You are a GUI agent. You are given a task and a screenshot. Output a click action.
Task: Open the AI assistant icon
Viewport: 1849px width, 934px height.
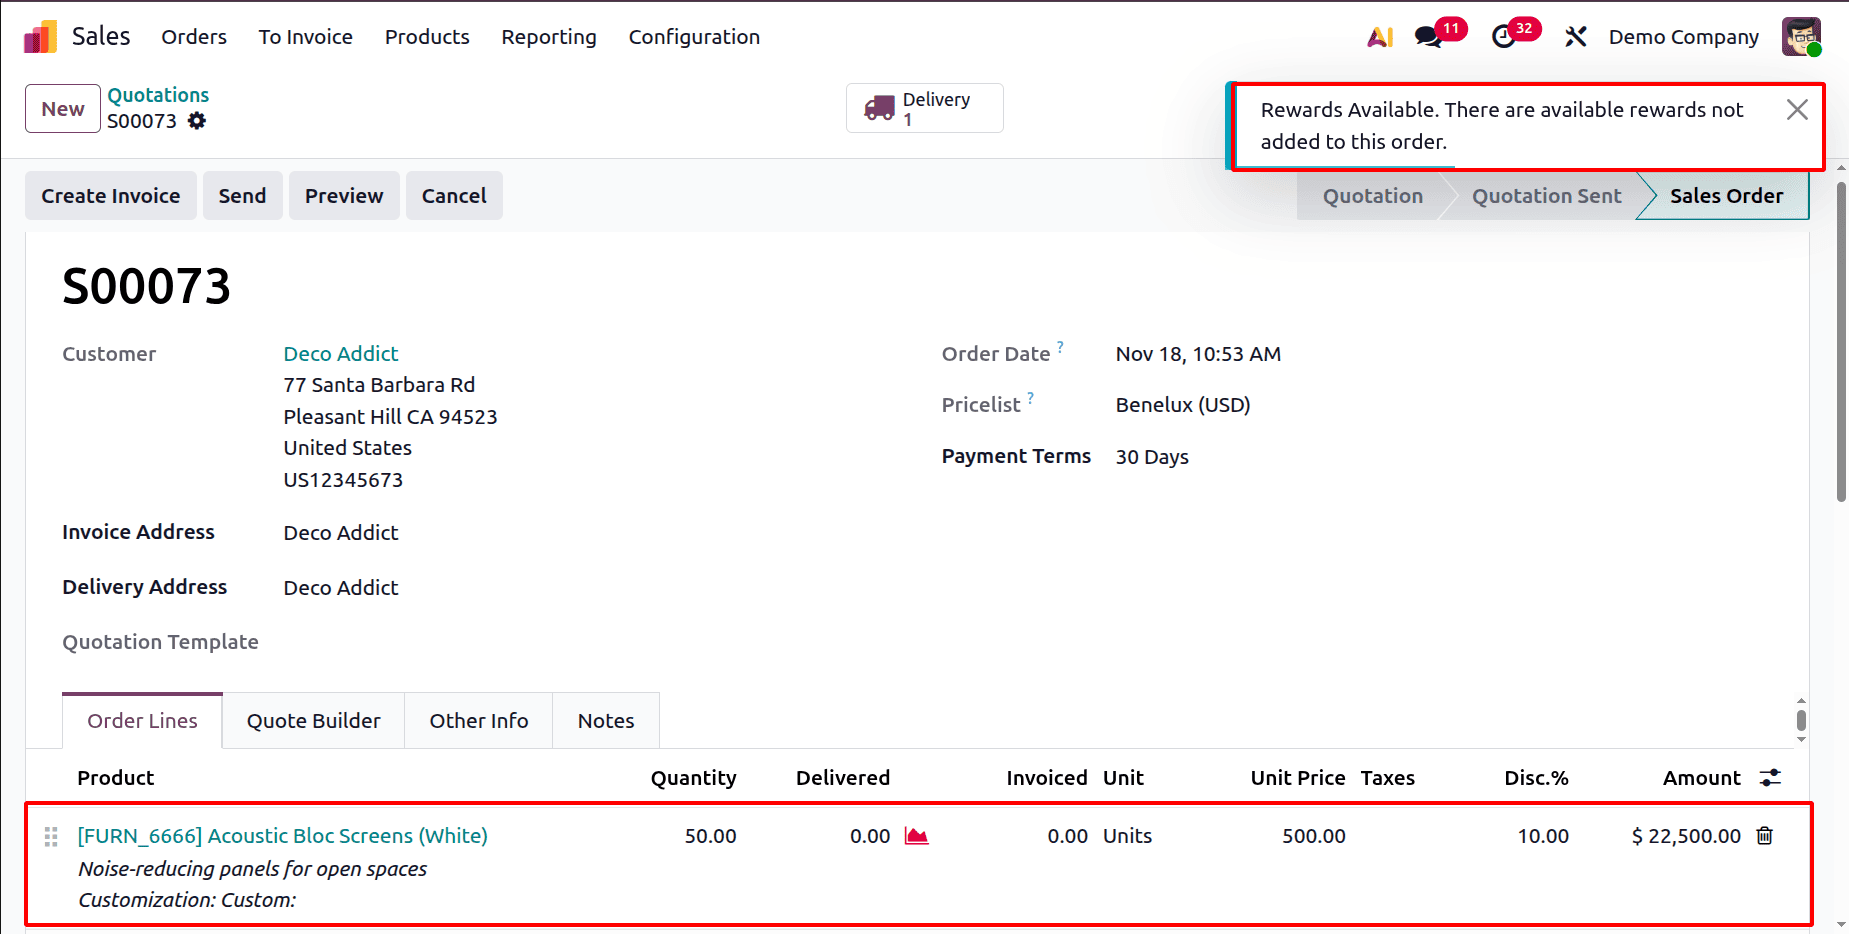click(x=1380, y=36)
